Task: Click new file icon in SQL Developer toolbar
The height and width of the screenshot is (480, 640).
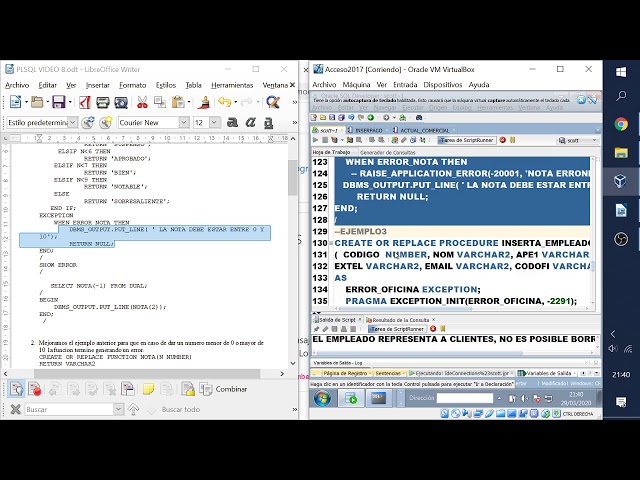Action: (x=314, y=118)
